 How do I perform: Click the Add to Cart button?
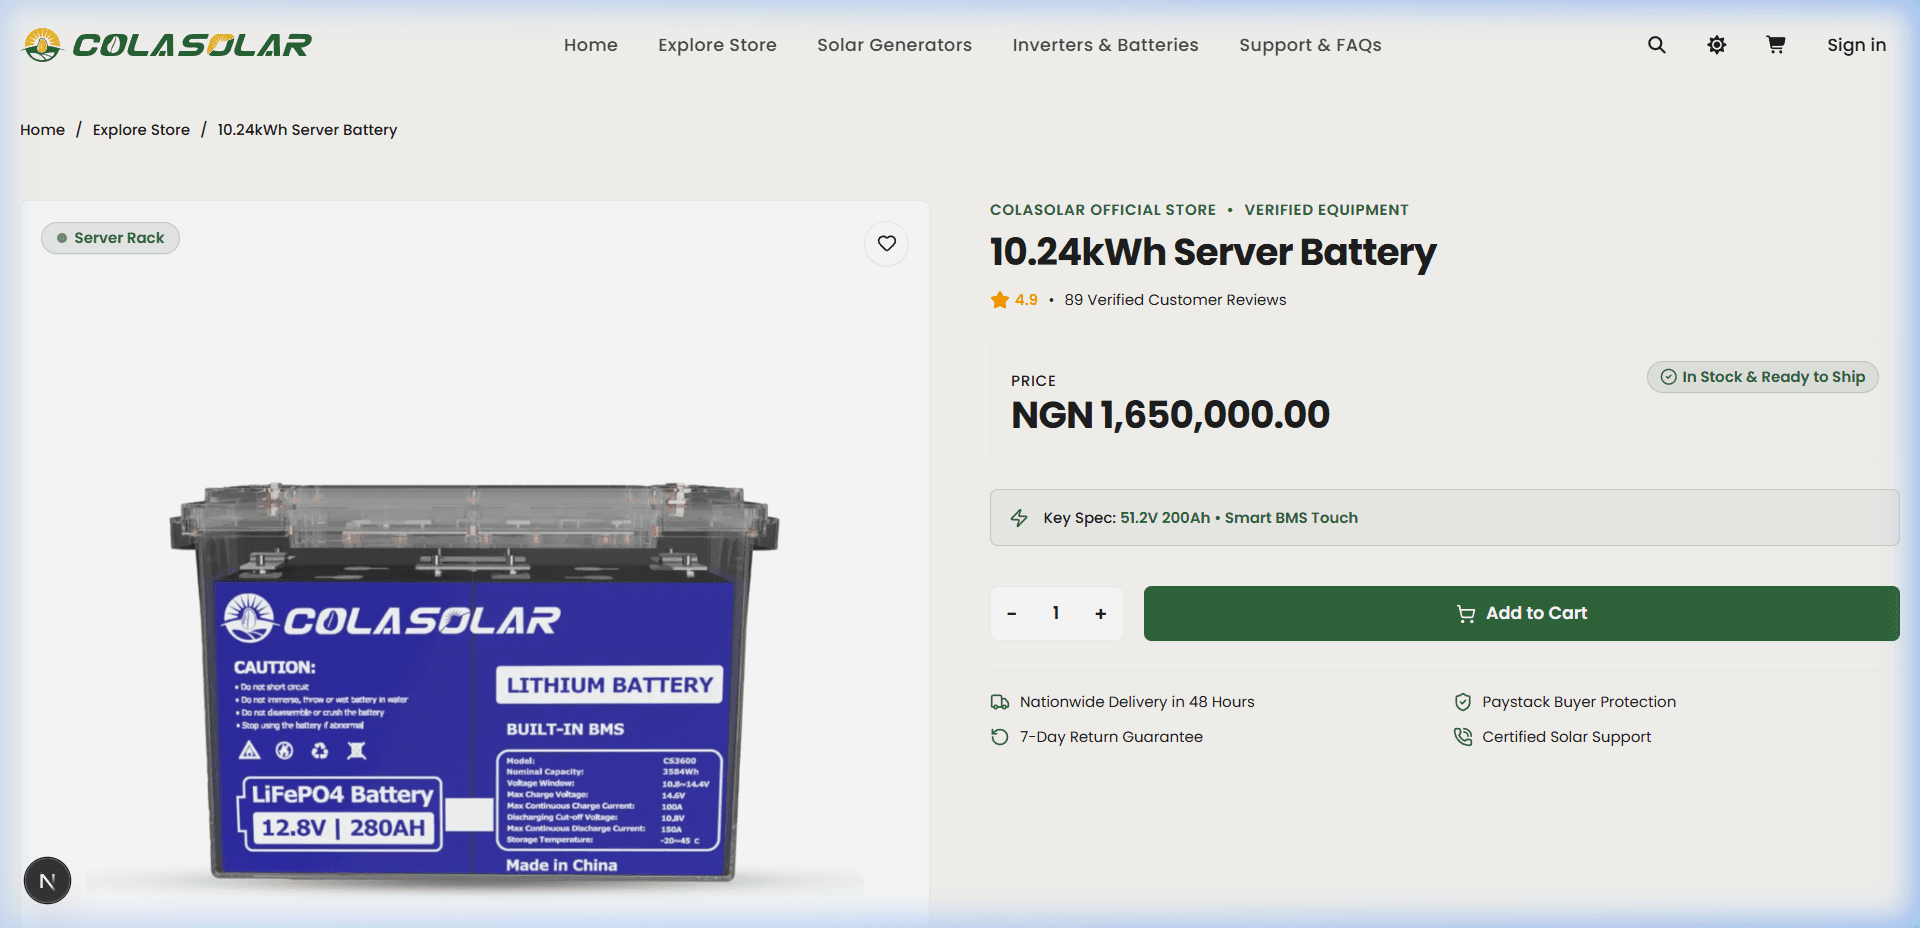[x=1521, y=613]
